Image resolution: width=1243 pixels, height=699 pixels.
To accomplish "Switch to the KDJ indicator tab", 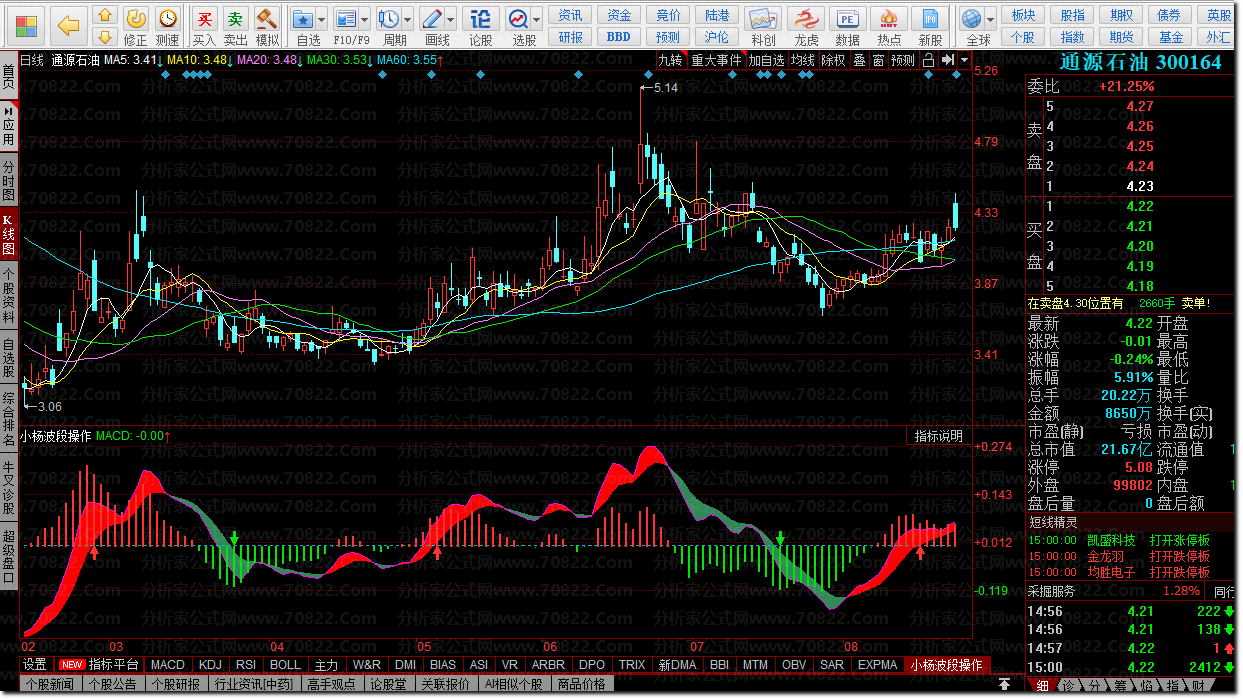I will tap(210, 664).
